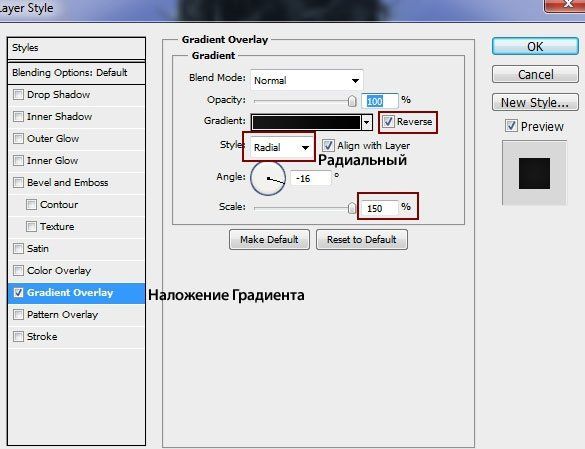Click the style preview thumbnail
585x449 pixels.
click(534, 173)
